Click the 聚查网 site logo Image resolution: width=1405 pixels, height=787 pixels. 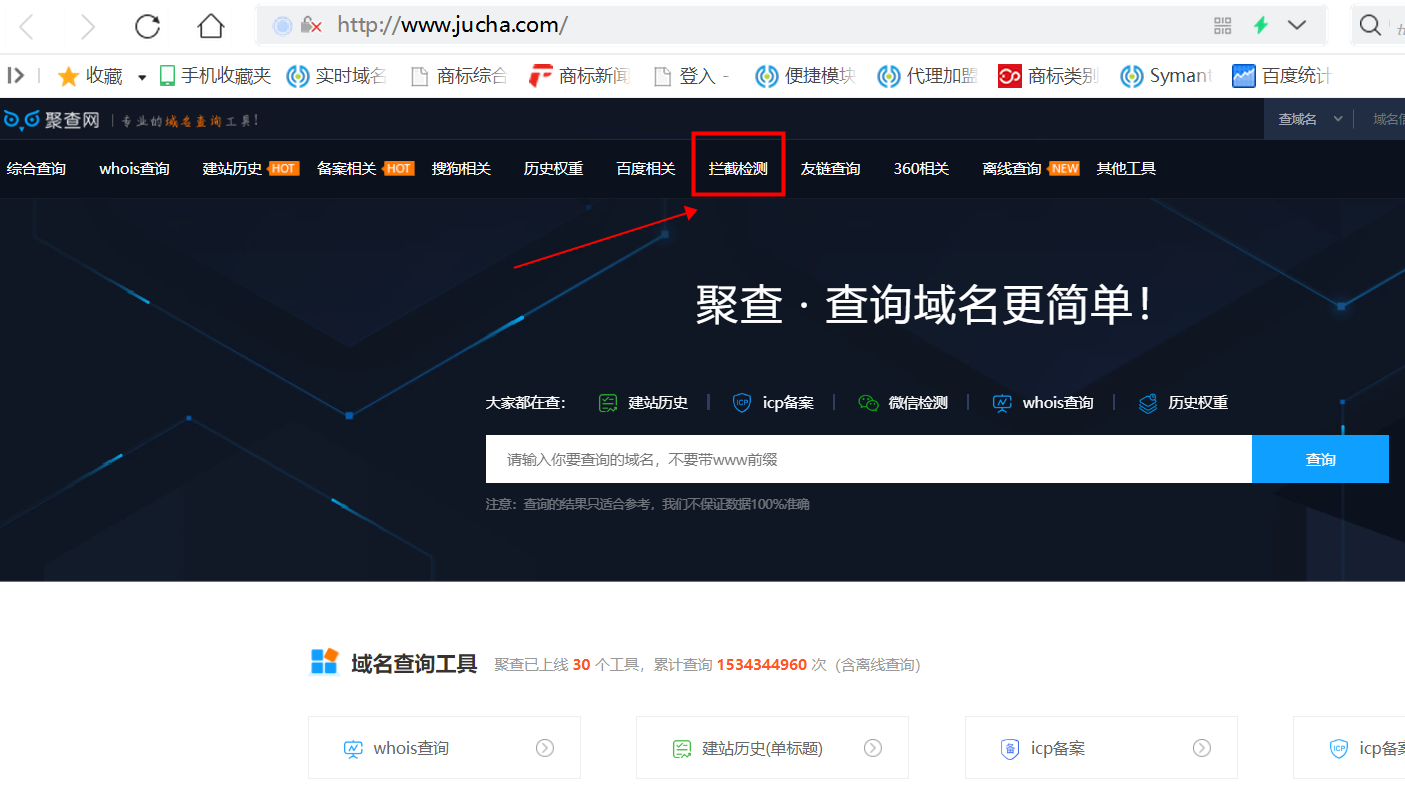click(x=52, y=120)
